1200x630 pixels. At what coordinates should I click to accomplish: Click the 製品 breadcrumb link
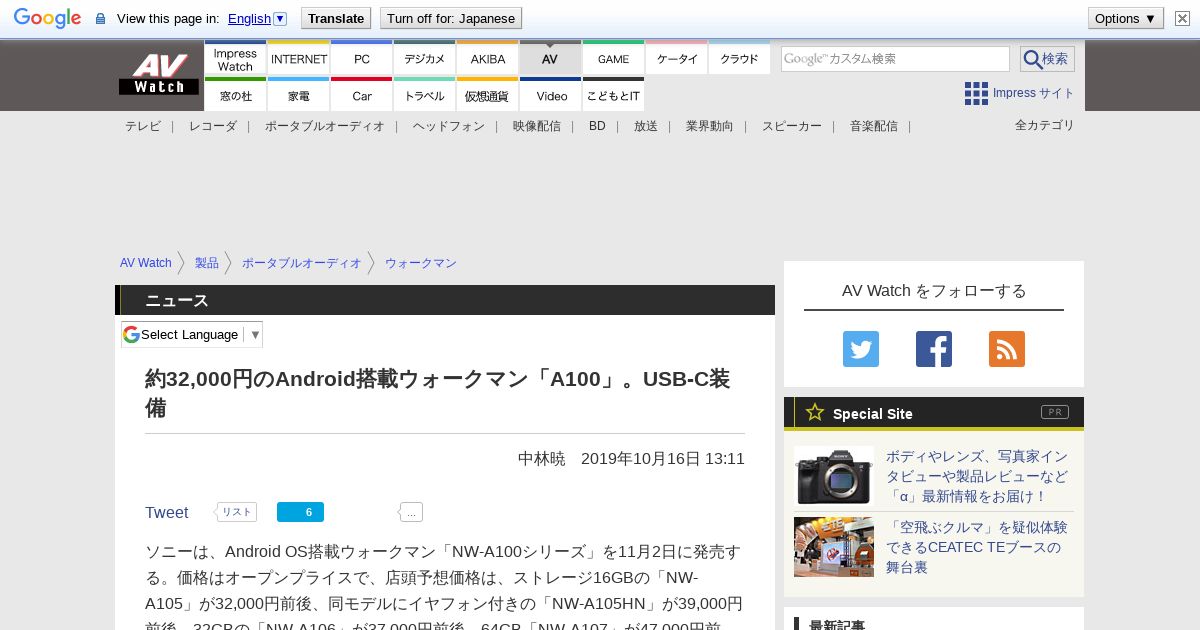207,263
